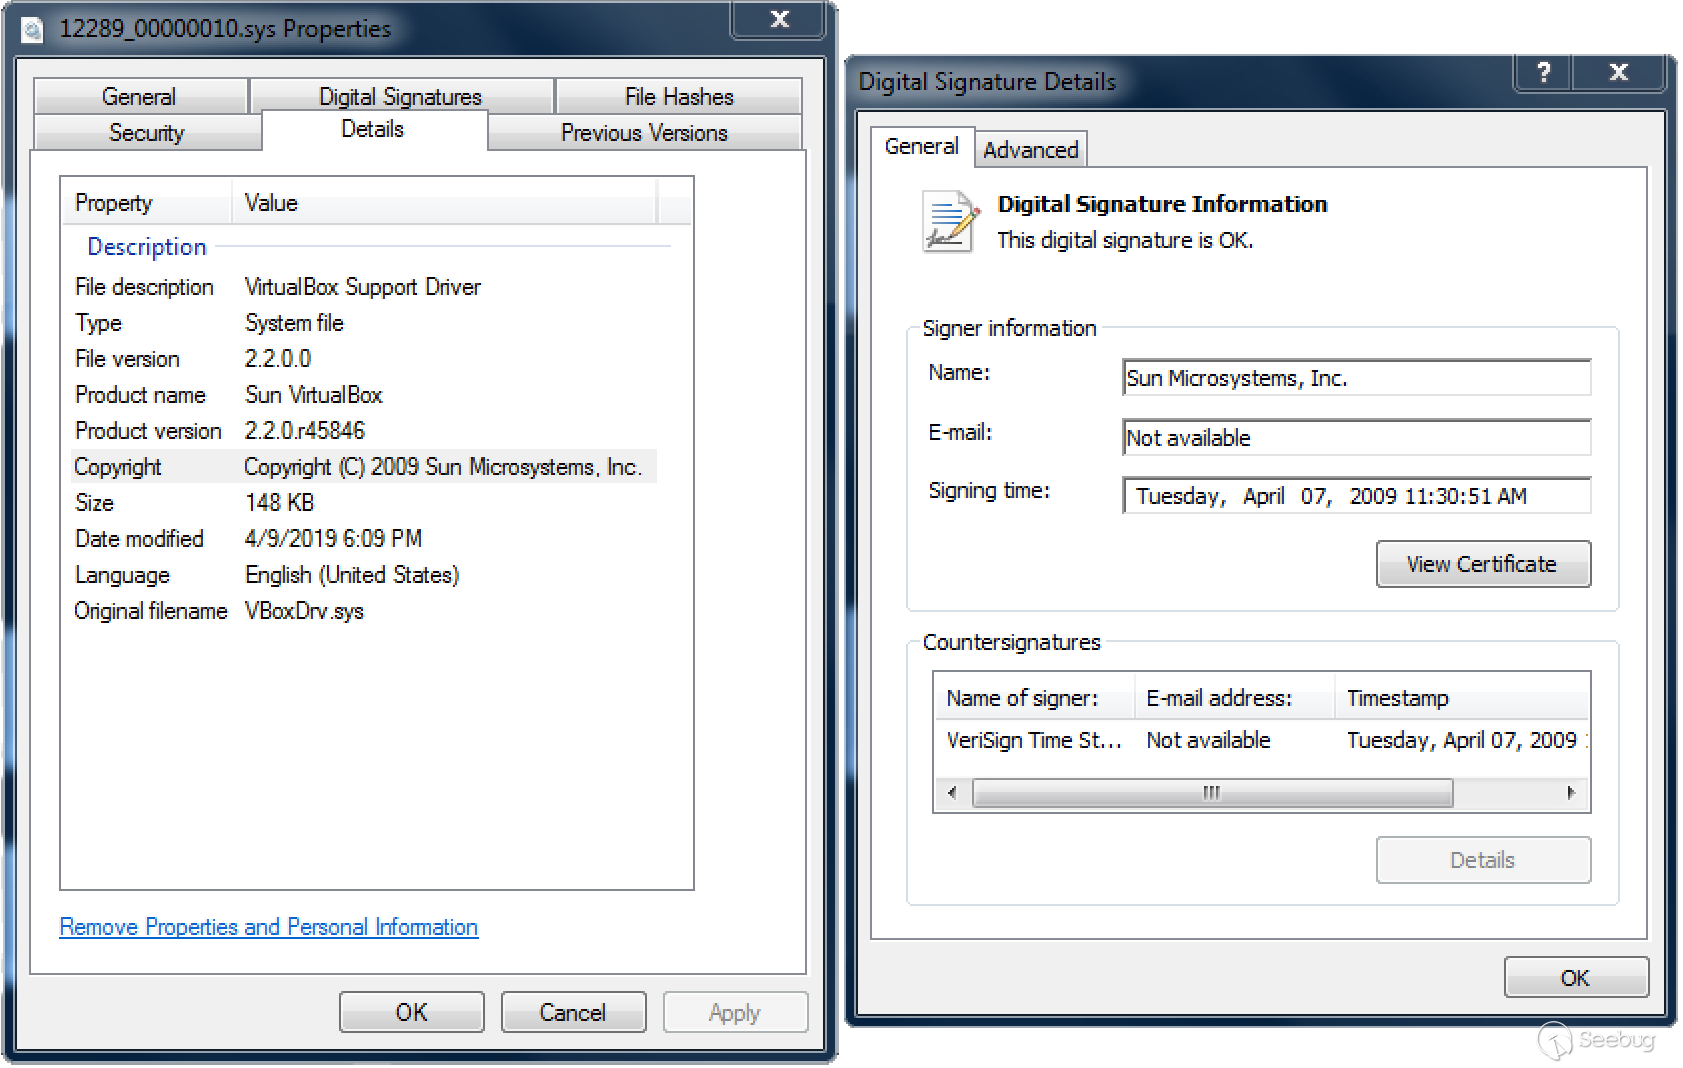This screenshot has width=1683, height=1068.
Task: Click the signer Name field
Action: [1357, 378]
